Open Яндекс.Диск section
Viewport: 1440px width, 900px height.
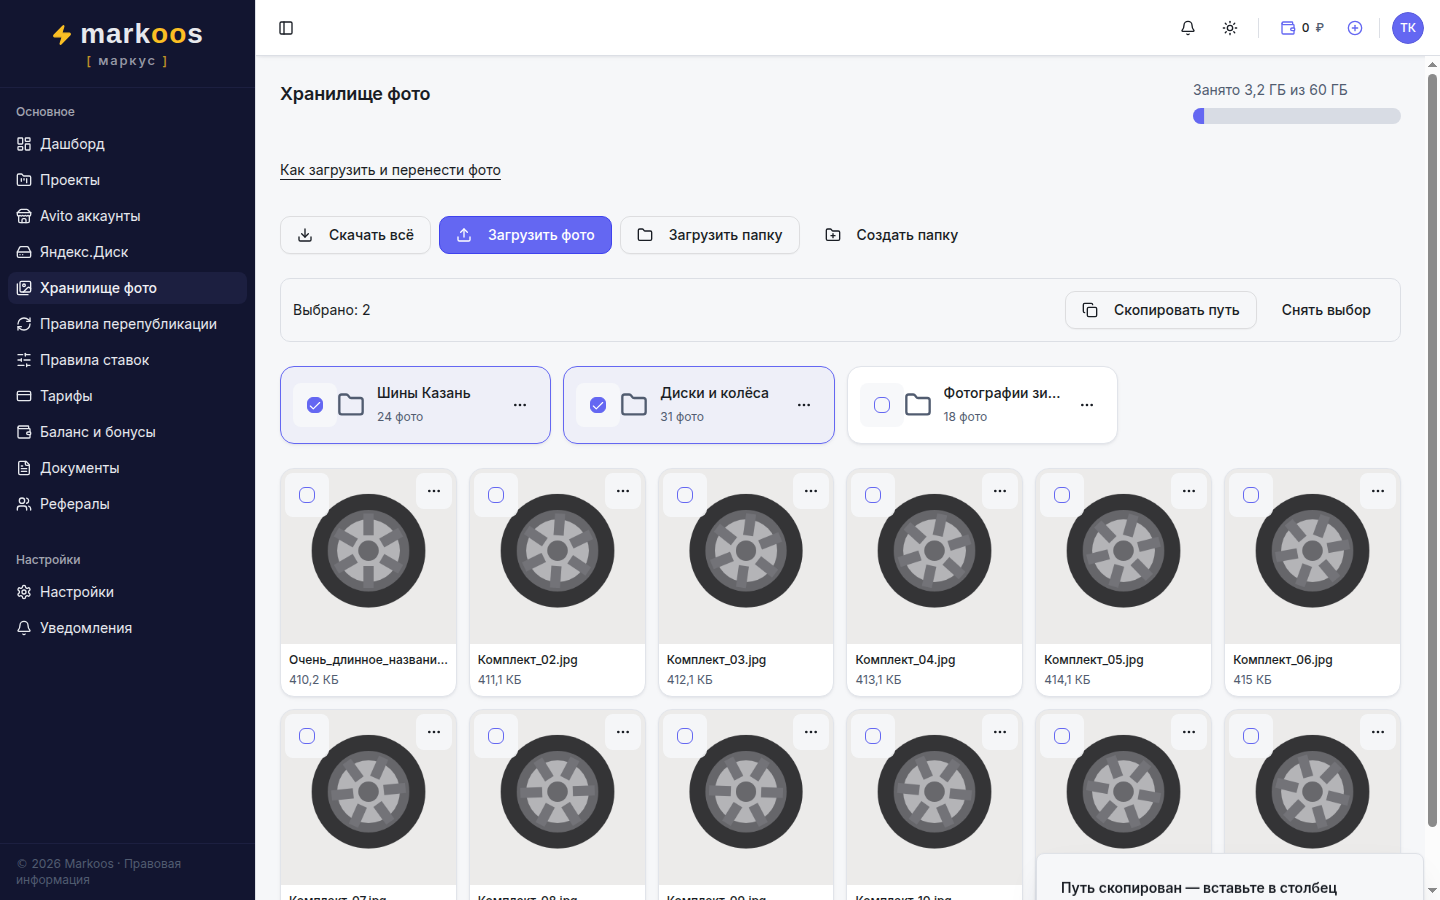(x=127, y=252)
